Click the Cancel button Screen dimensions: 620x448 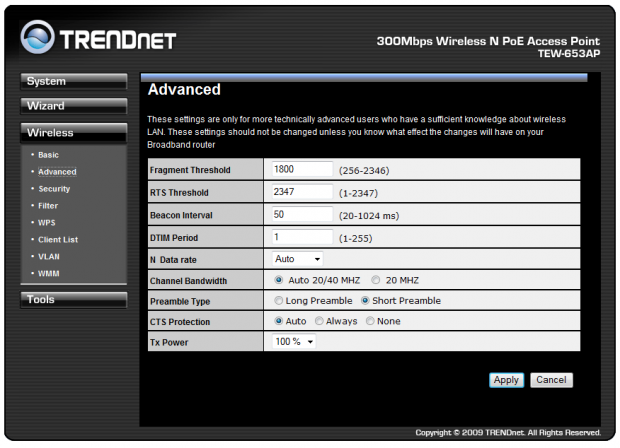coord(551,380)
